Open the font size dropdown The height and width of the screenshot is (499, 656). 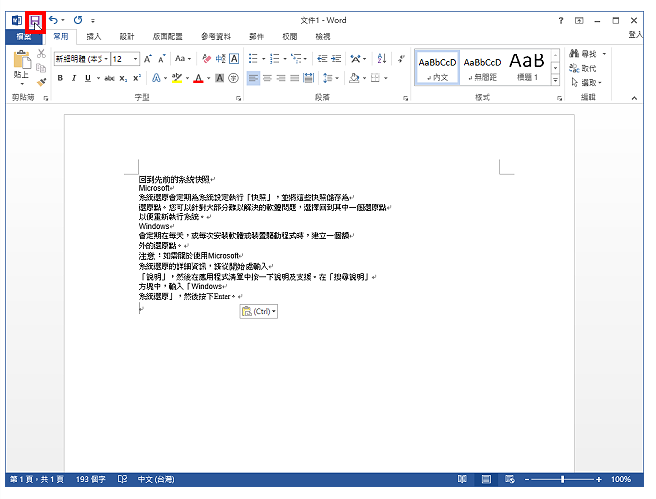(136, 59)
